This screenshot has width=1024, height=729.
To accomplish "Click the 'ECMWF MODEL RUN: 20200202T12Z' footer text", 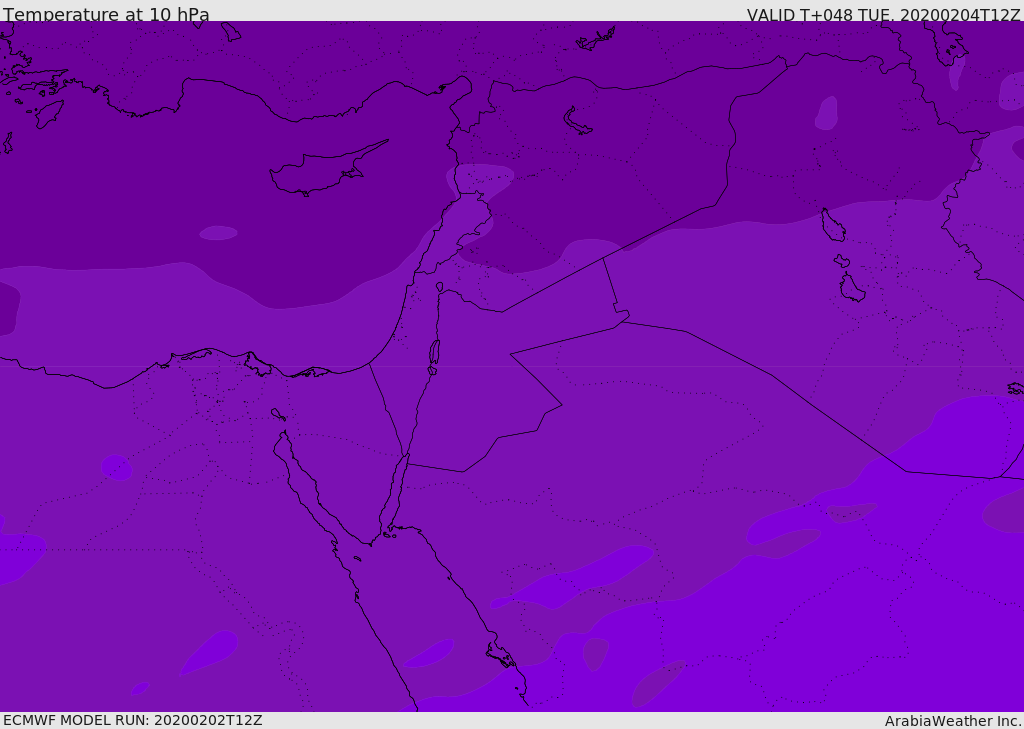I will click(x=133, y=720).
